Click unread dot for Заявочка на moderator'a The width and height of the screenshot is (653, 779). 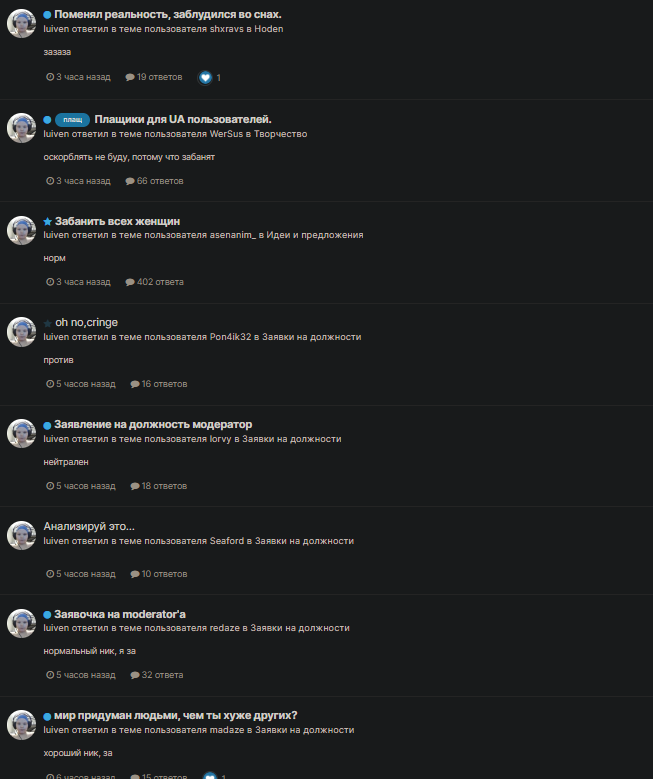click(47, 615)
